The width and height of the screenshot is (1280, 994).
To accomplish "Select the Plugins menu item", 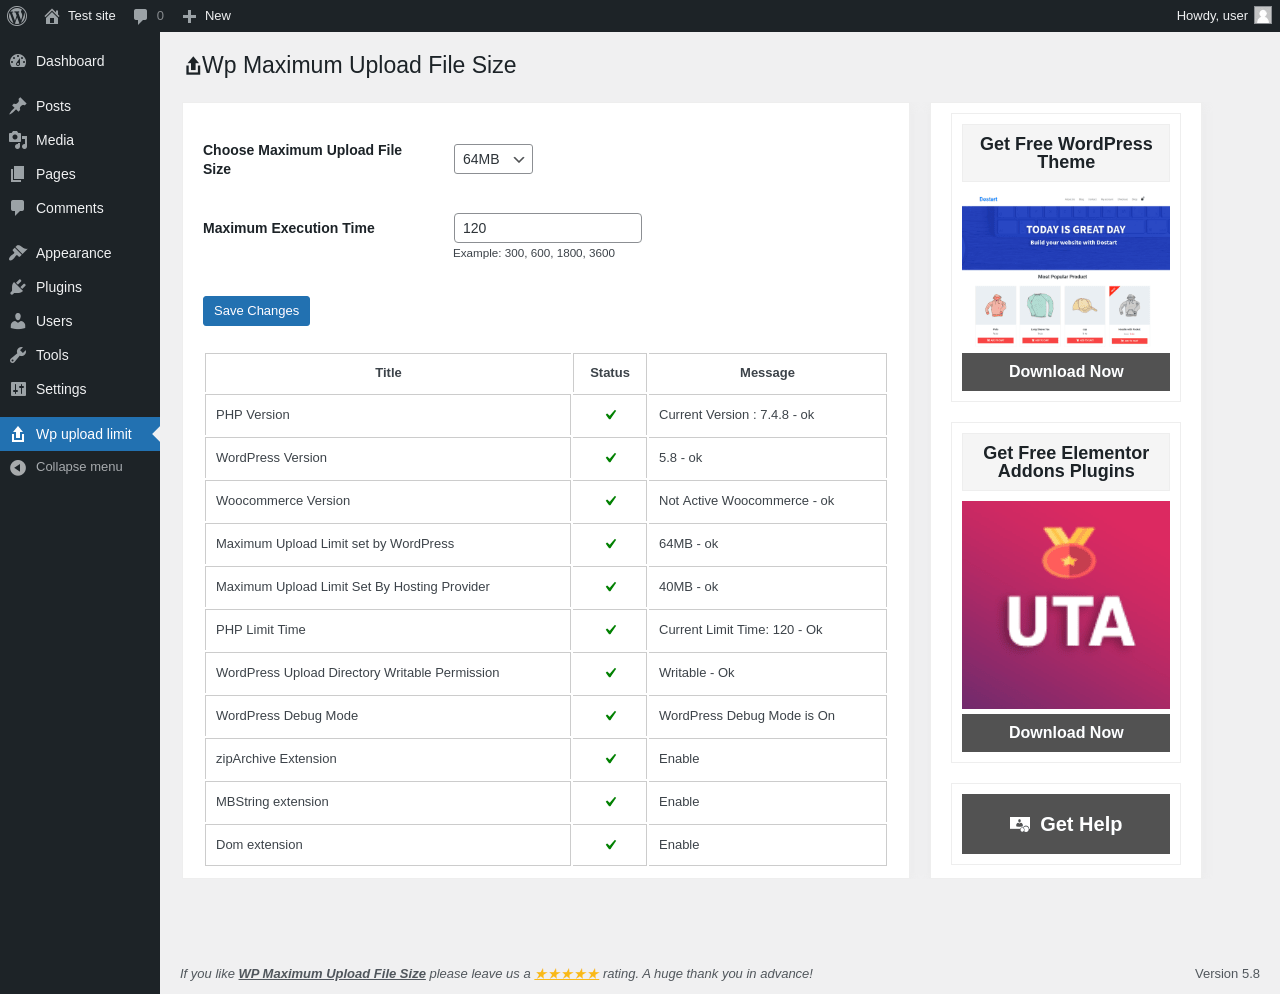I will [x=80, y=287].
